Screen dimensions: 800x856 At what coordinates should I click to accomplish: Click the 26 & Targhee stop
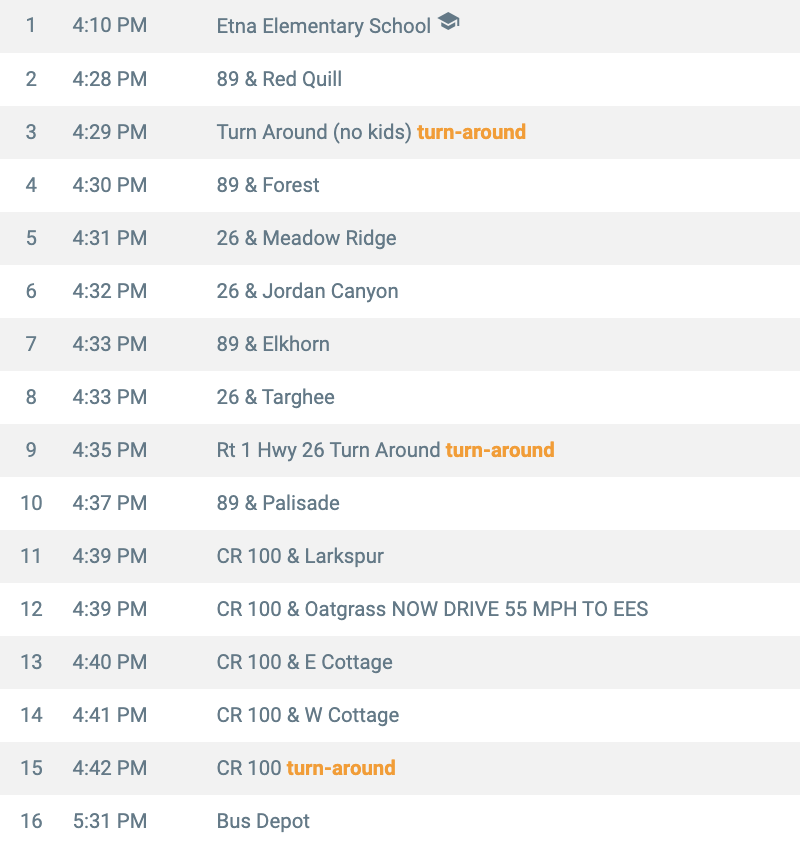click(275, 397)
